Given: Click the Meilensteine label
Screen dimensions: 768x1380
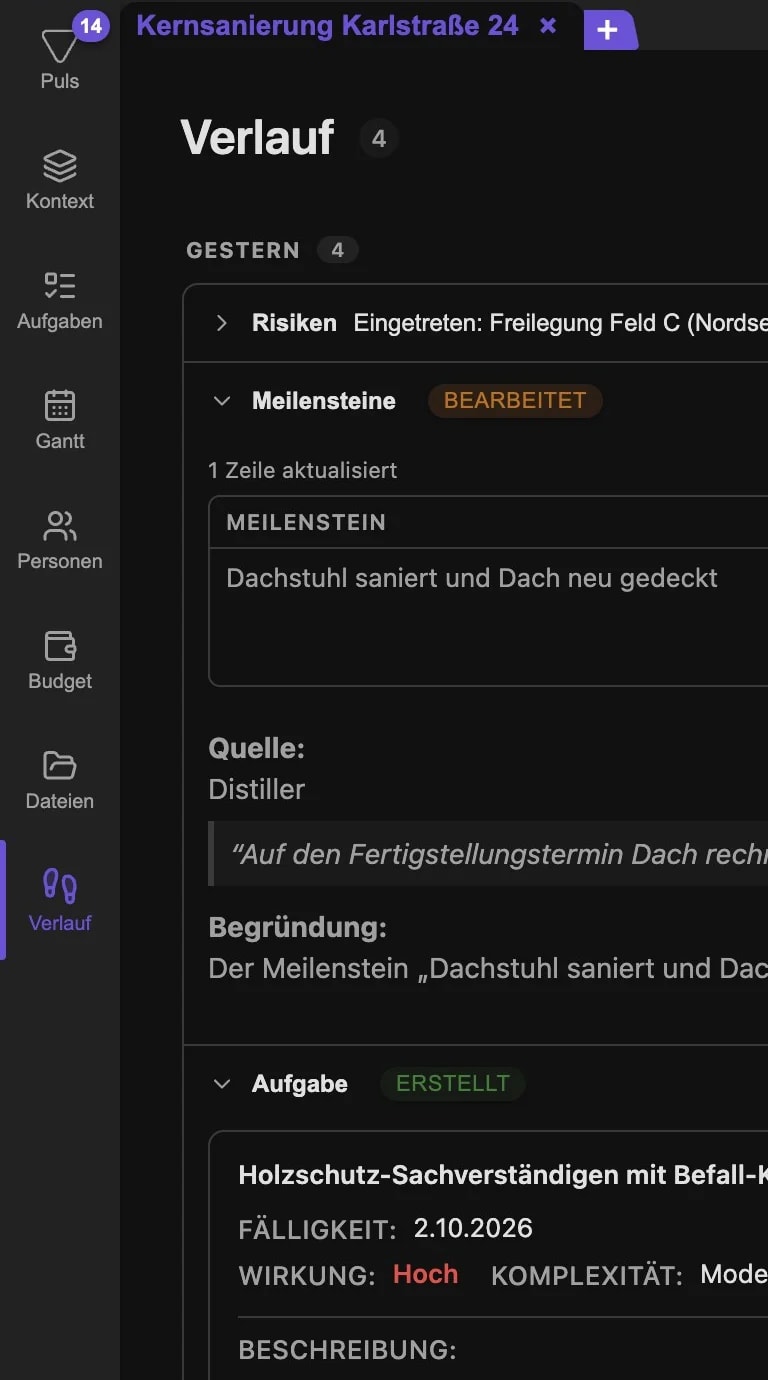Looking at the screenshot, I should point(324,401).
